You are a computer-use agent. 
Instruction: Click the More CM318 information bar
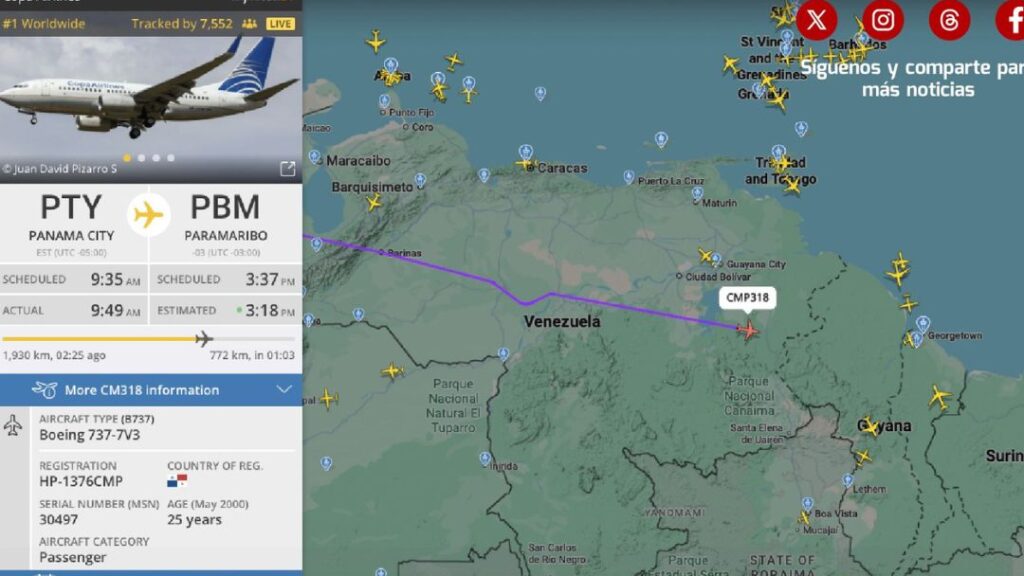[x=151, y=390]
